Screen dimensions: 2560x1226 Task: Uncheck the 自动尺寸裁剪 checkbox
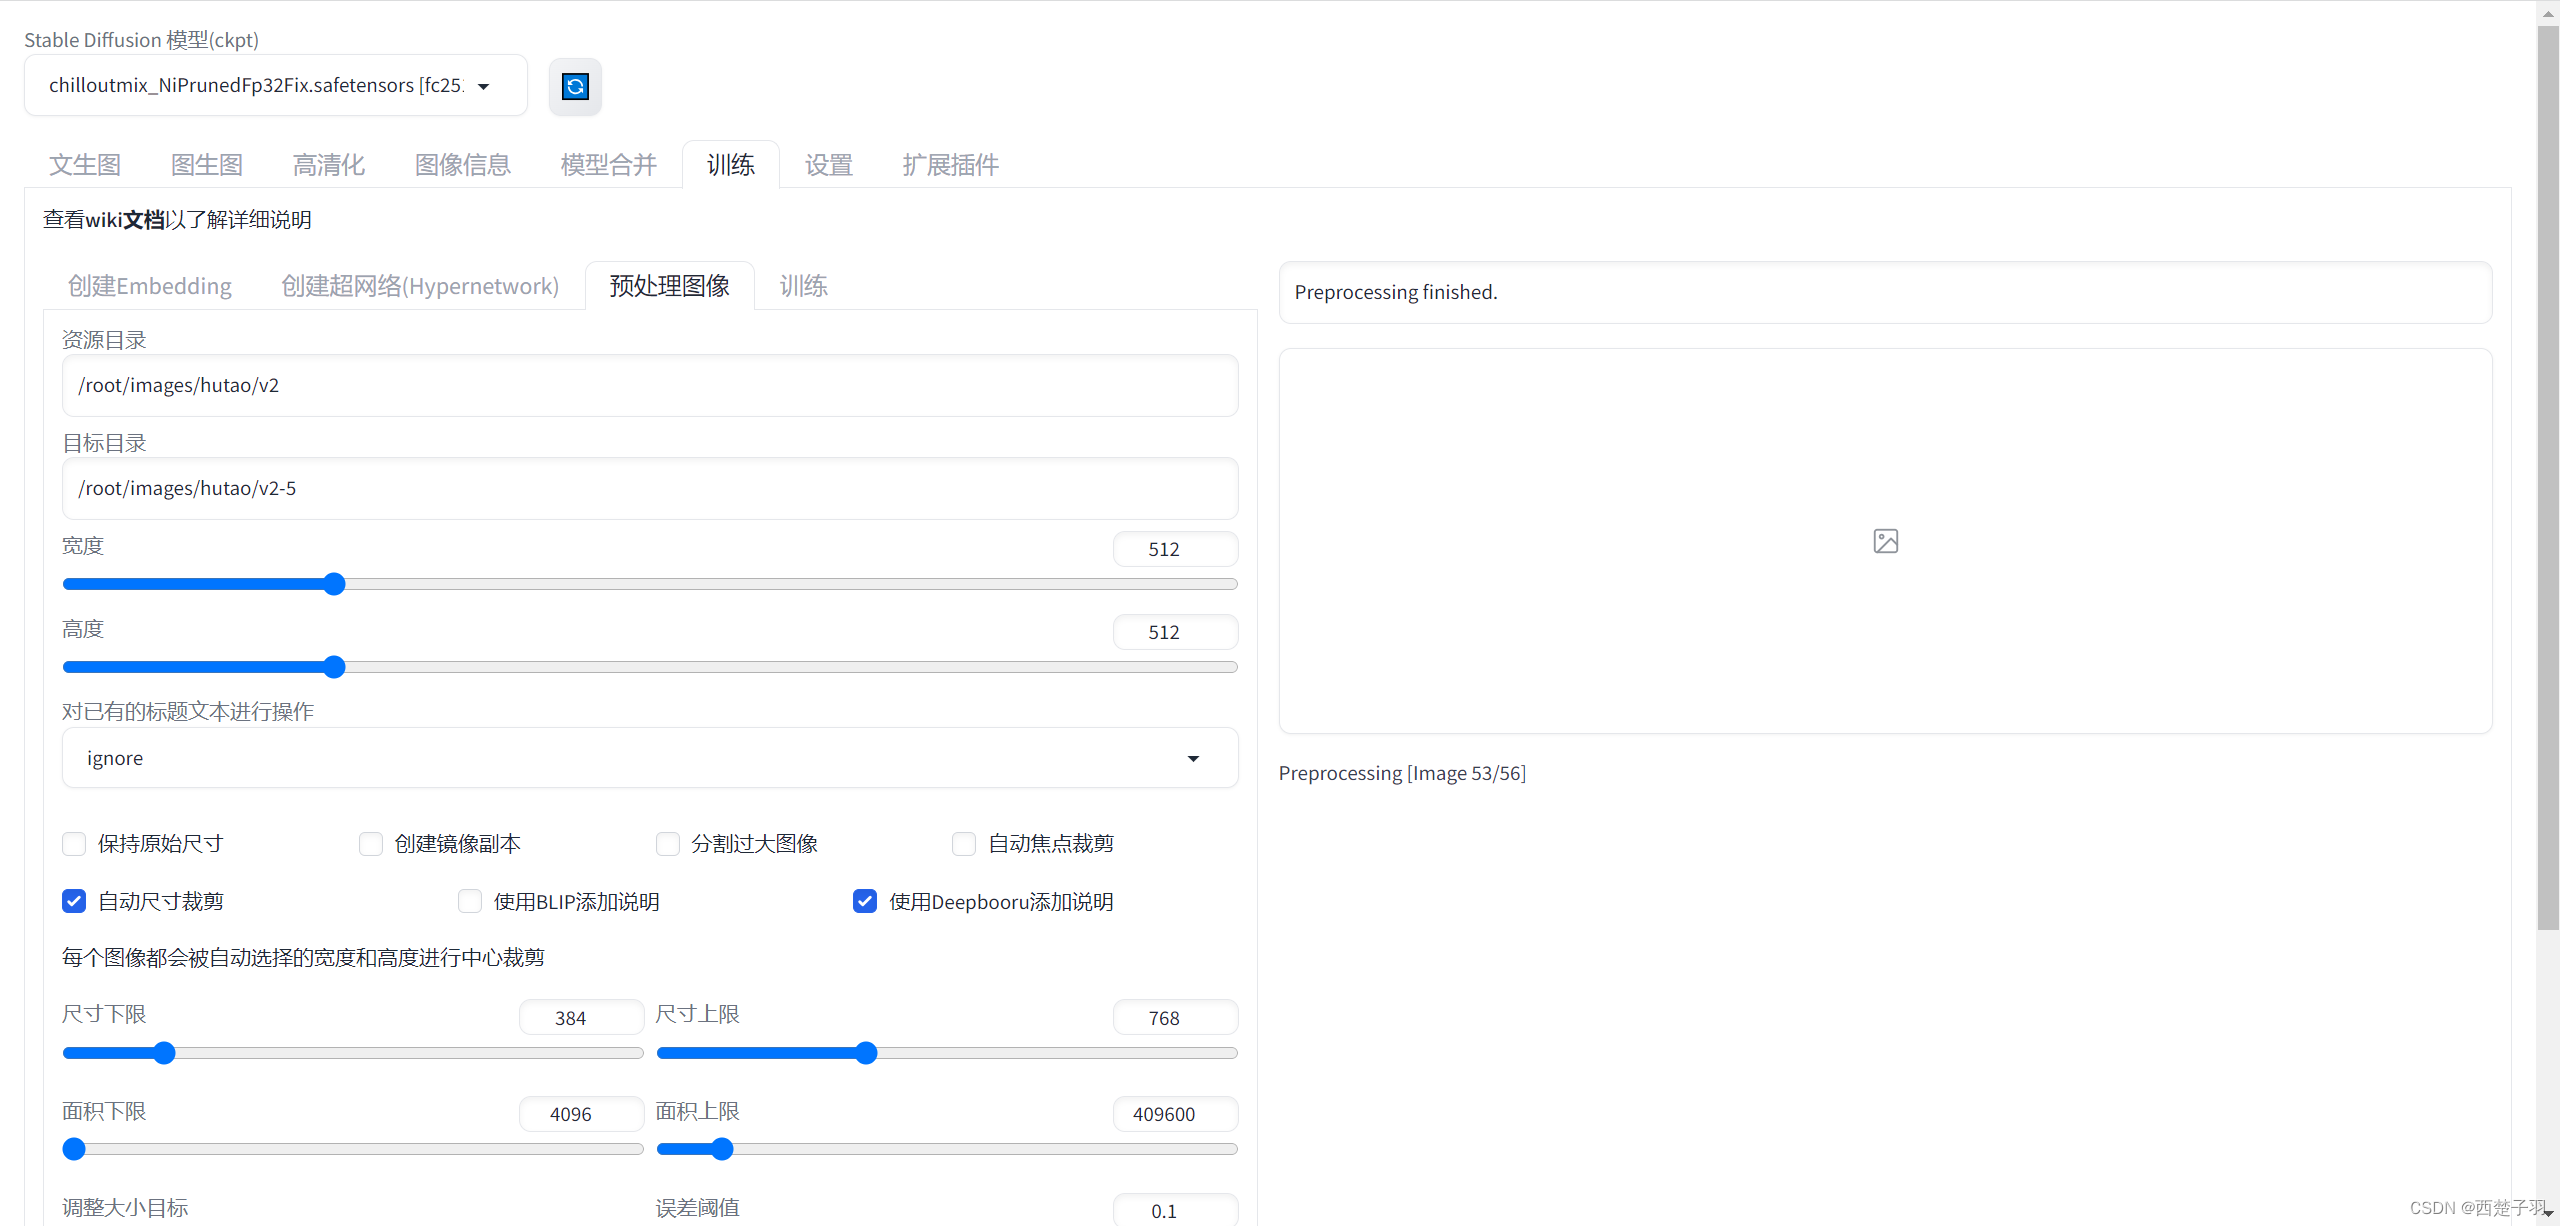[74, 902]
